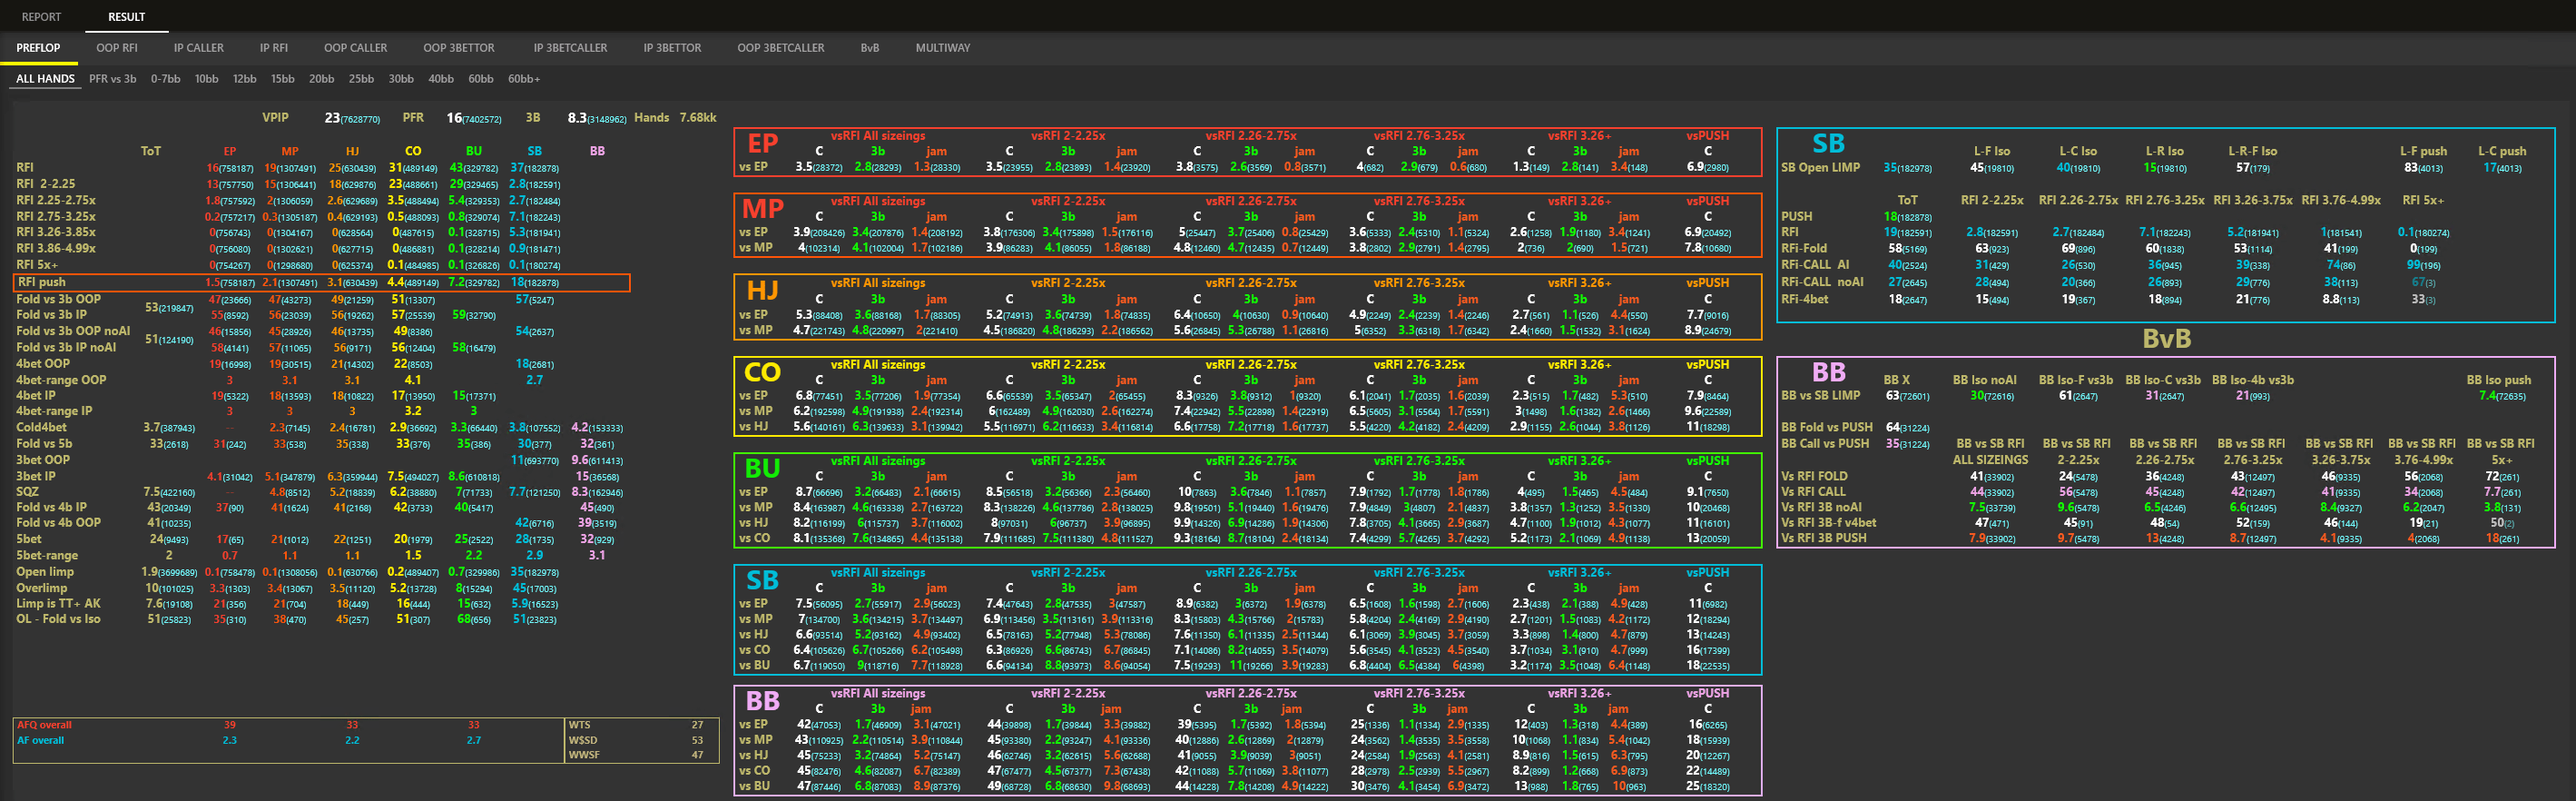
Task: Select the RESULT tab
Action: tap(126, 17)
